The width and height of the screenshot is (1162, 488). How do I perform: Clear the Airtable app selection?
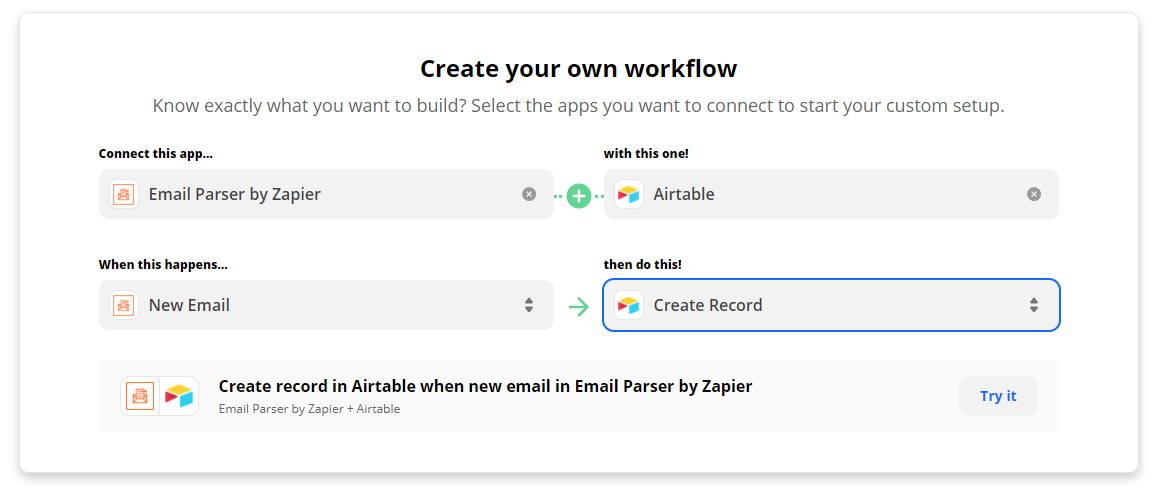pyautogui.click(x=1034, y=194)
